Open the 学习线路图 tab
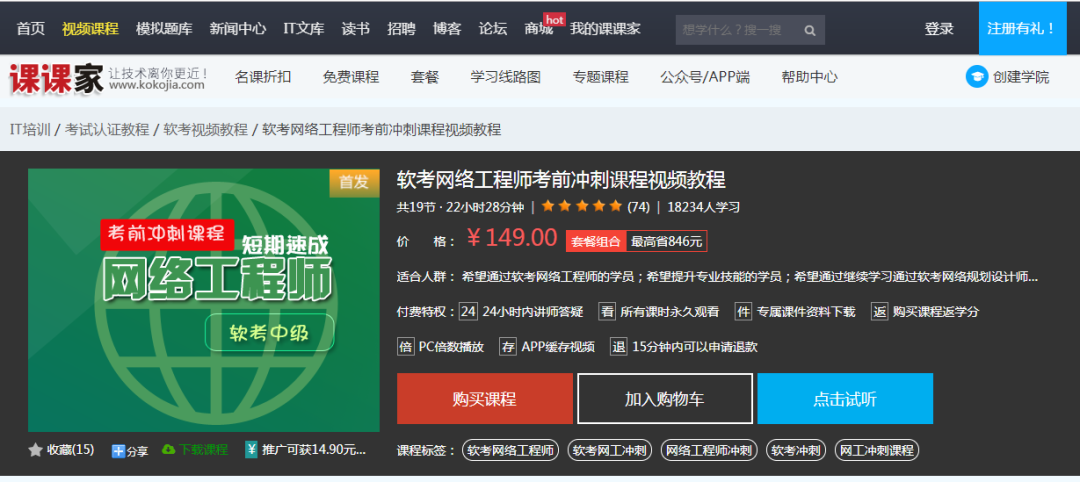Viewport: 1080px width, 482px height. click(506, 77)
